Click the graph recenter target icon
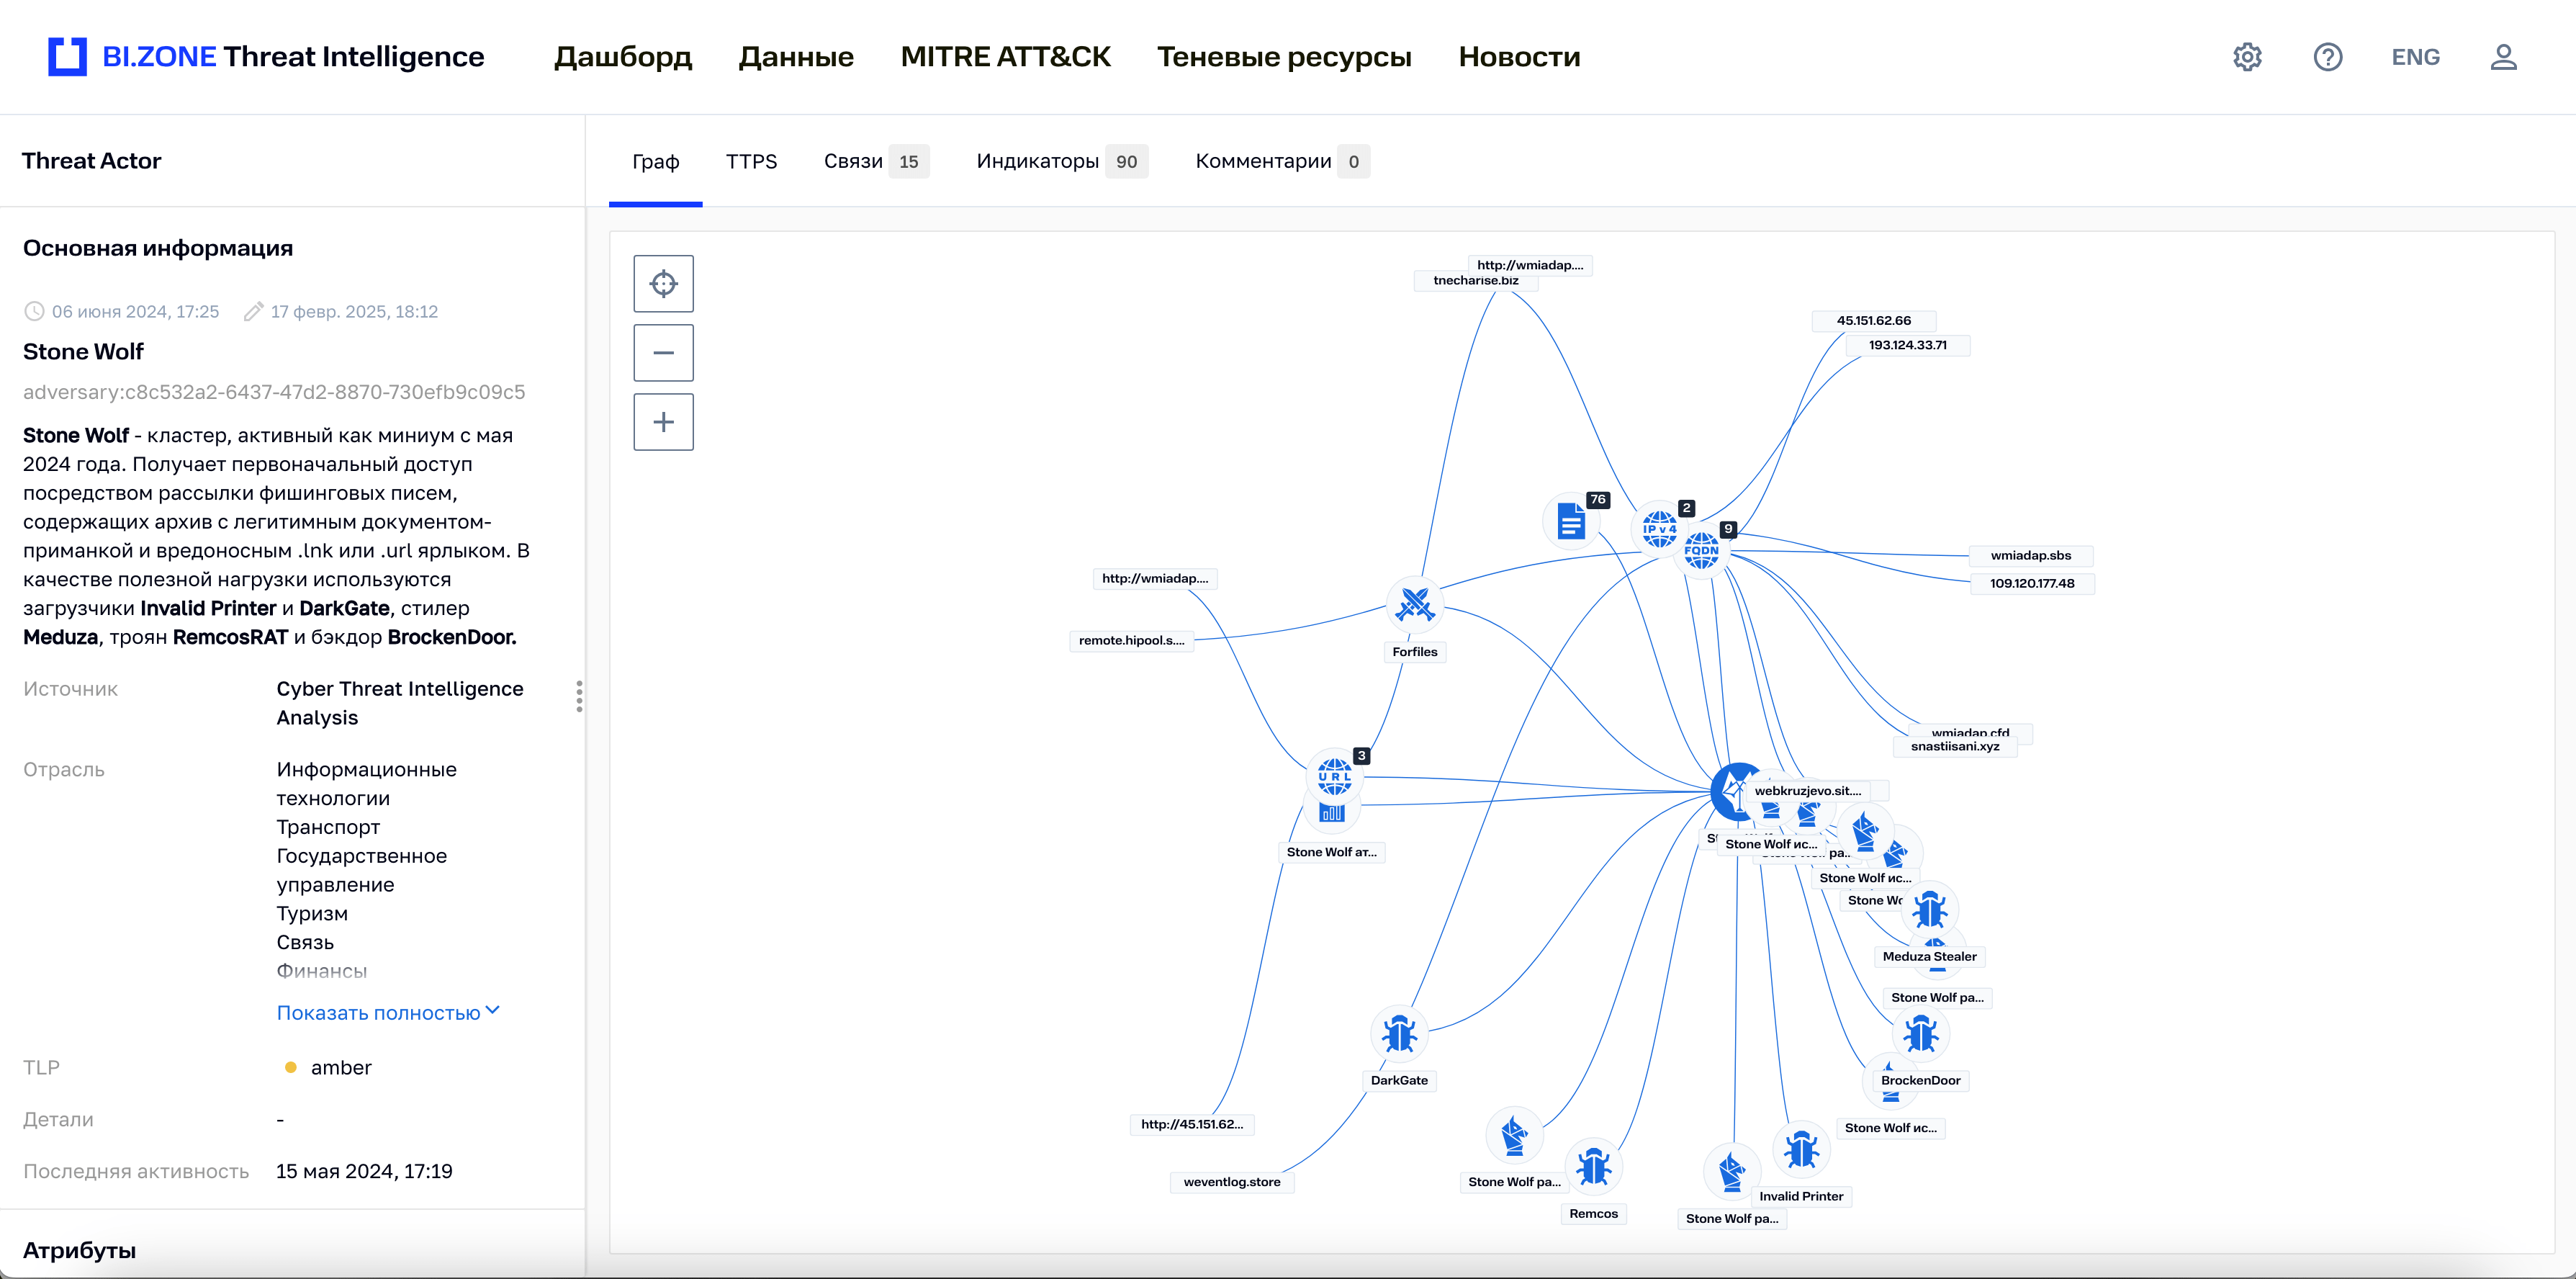Screen dimensions: 2576x1279 click(x=663, y=284)
